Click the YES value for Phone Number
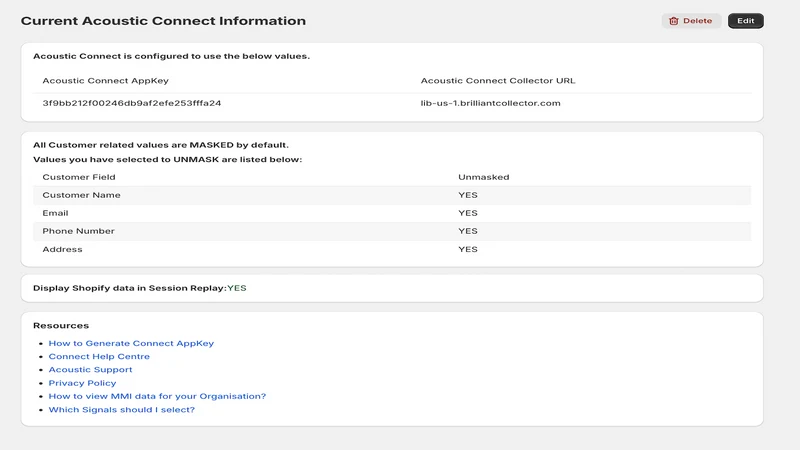This screenshot has width=800, height=450. [x=468, y=231]
